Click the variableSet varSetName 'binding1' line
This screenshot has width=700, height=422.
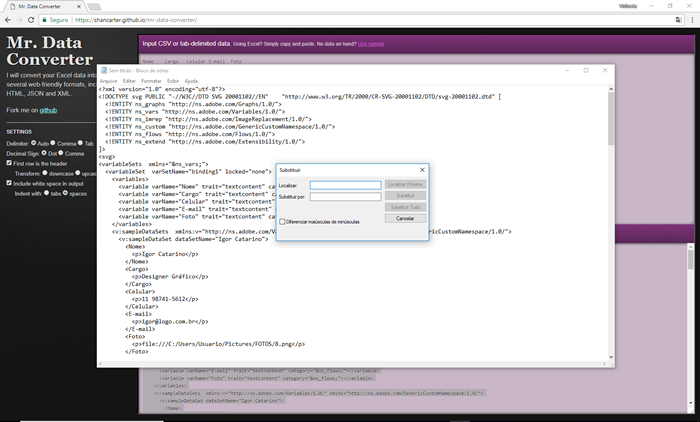188,171
